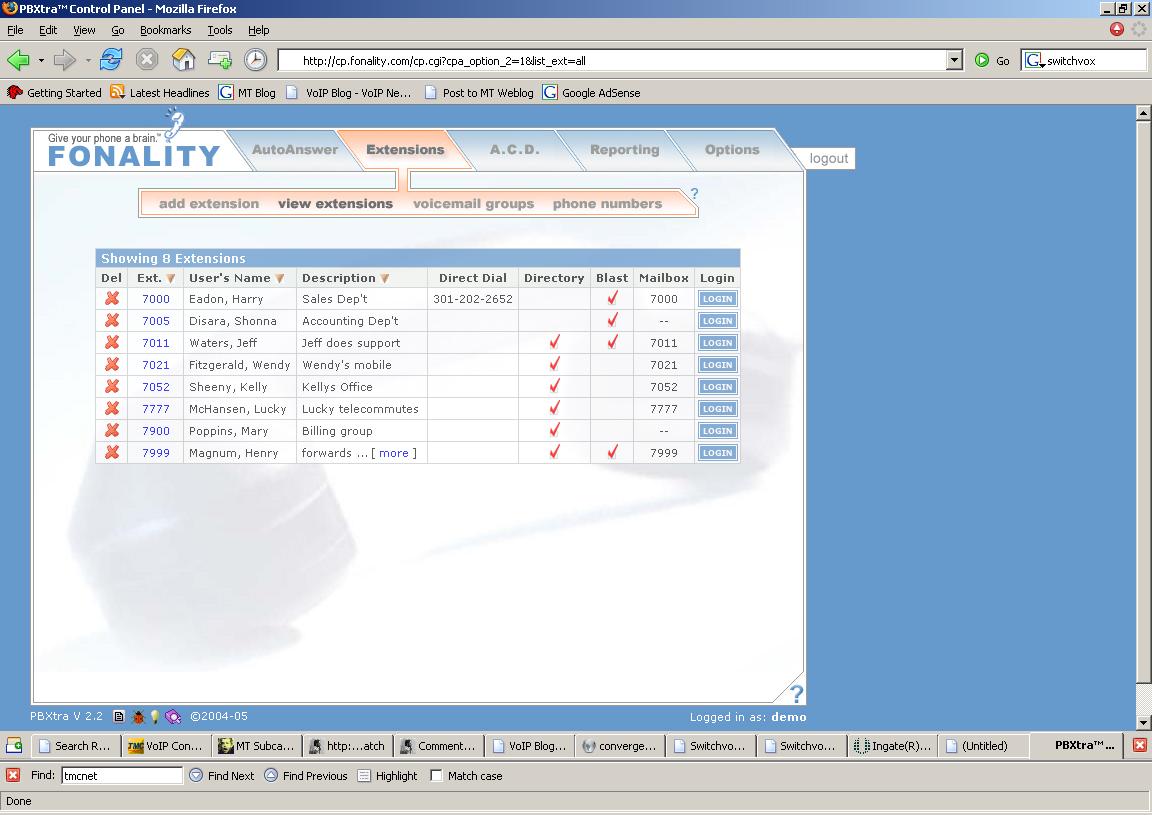This screenshot has width=1152, height=815.
Task: Delete extension 7000 with red X
Action: pyautogui.click(x=112, y=298)
